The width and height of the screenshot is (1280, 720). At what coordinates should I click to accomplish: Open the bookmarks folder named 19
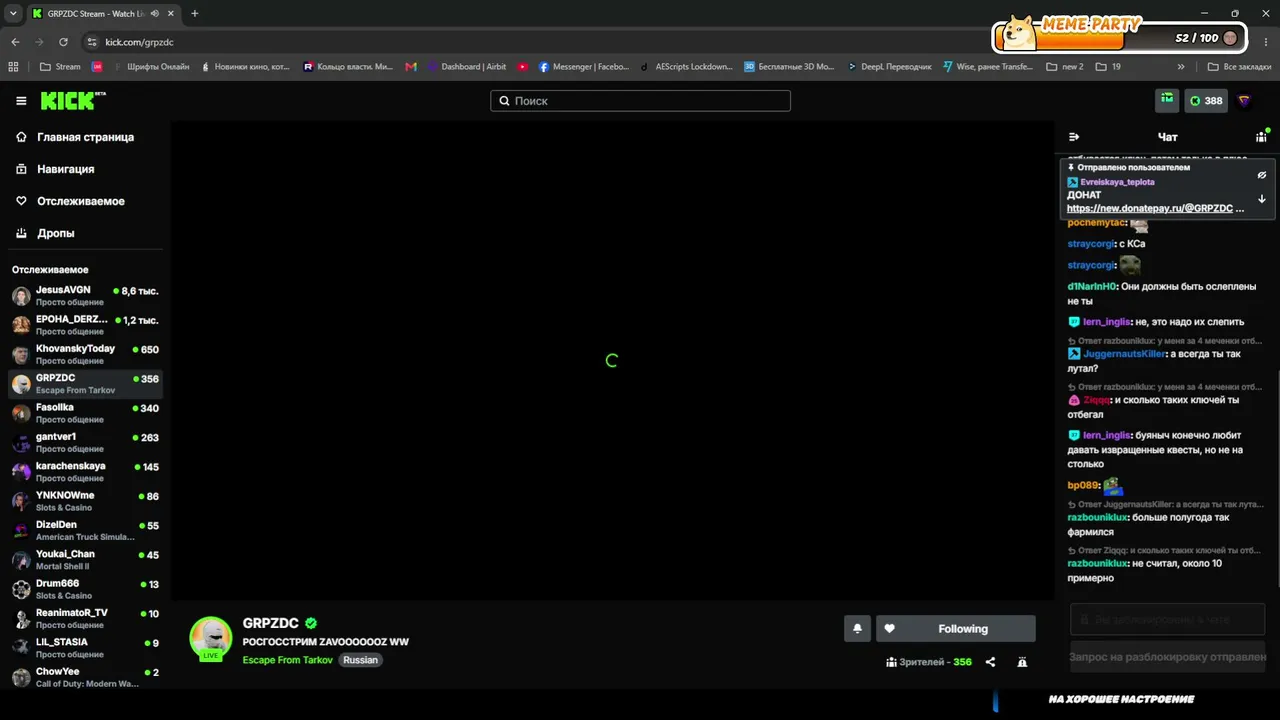pos(1108,67)
